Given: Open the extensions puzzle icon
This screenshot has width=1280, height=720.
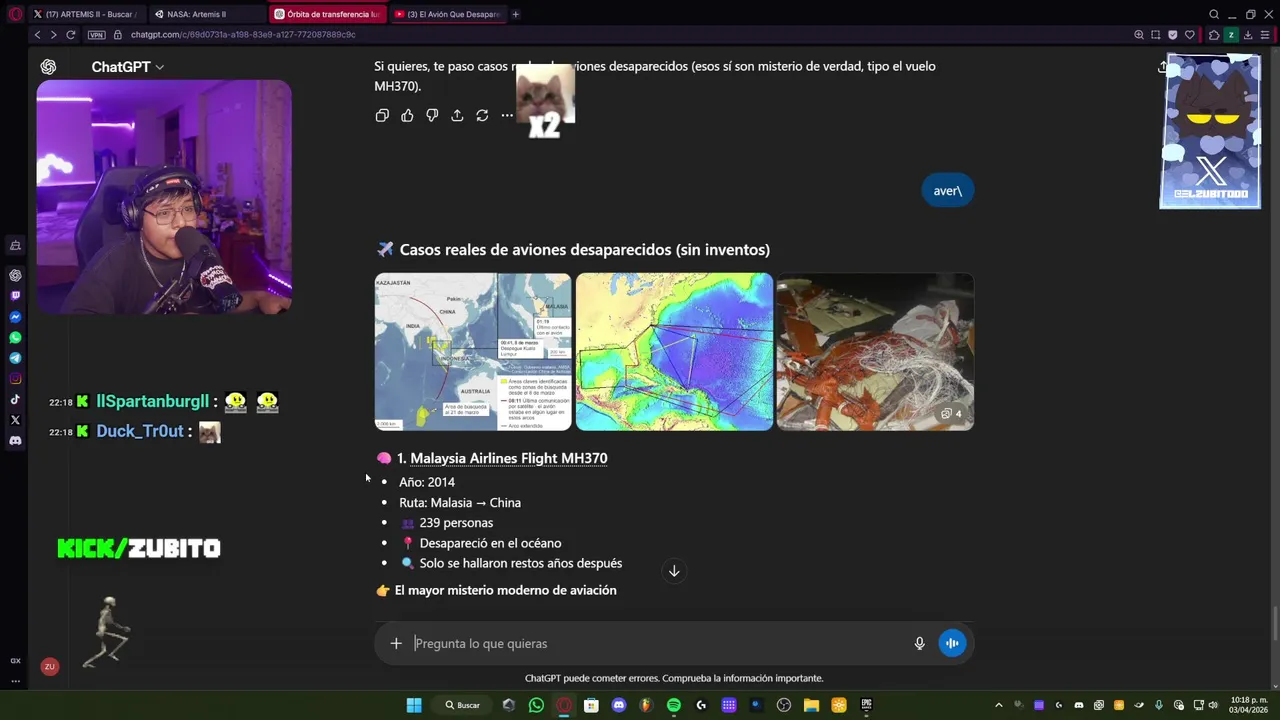Looking at the screenshot, I should pos(1214,34).
